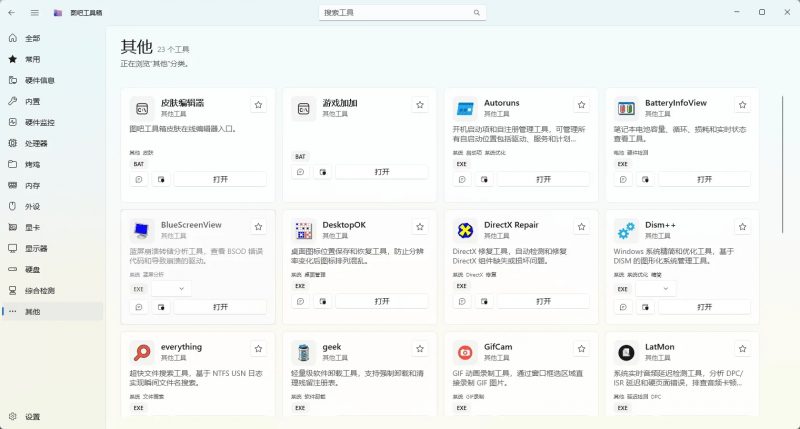Open file location icon for Dism++

pyautogui.click(x=645, y=307)
